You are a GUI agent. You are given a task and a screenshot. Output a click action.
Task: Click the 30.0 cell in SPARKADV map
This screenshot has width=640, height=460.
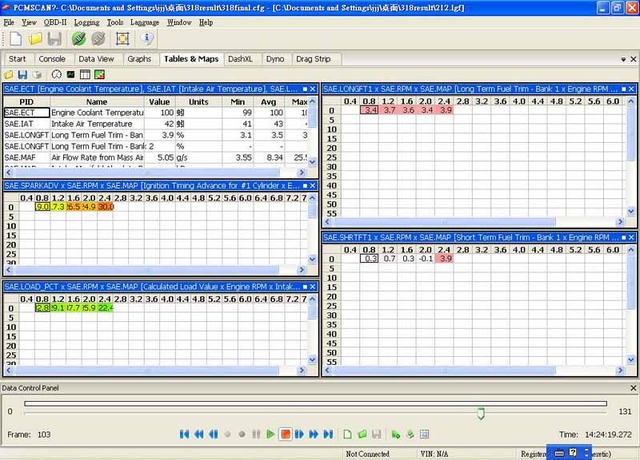click(x=105, y=207)
